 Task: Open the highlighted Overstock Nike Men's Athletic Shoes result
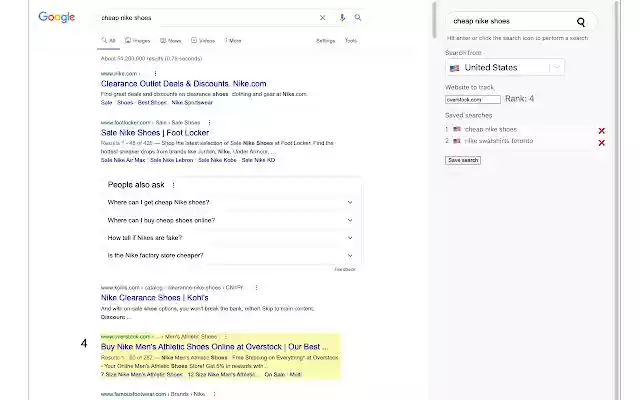tap(214, 347)
